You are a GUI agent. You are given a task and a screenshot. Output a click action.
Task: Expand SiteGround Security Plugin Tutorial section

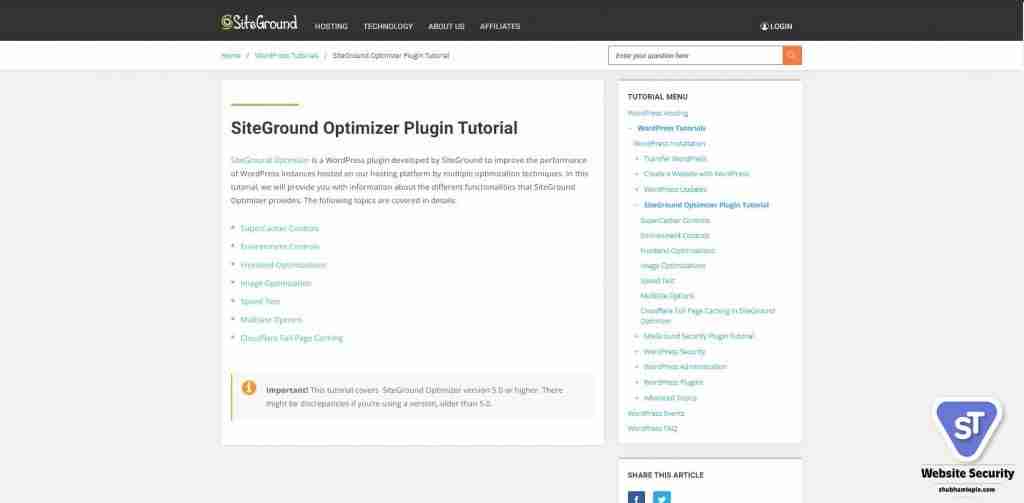click(637, 336)
